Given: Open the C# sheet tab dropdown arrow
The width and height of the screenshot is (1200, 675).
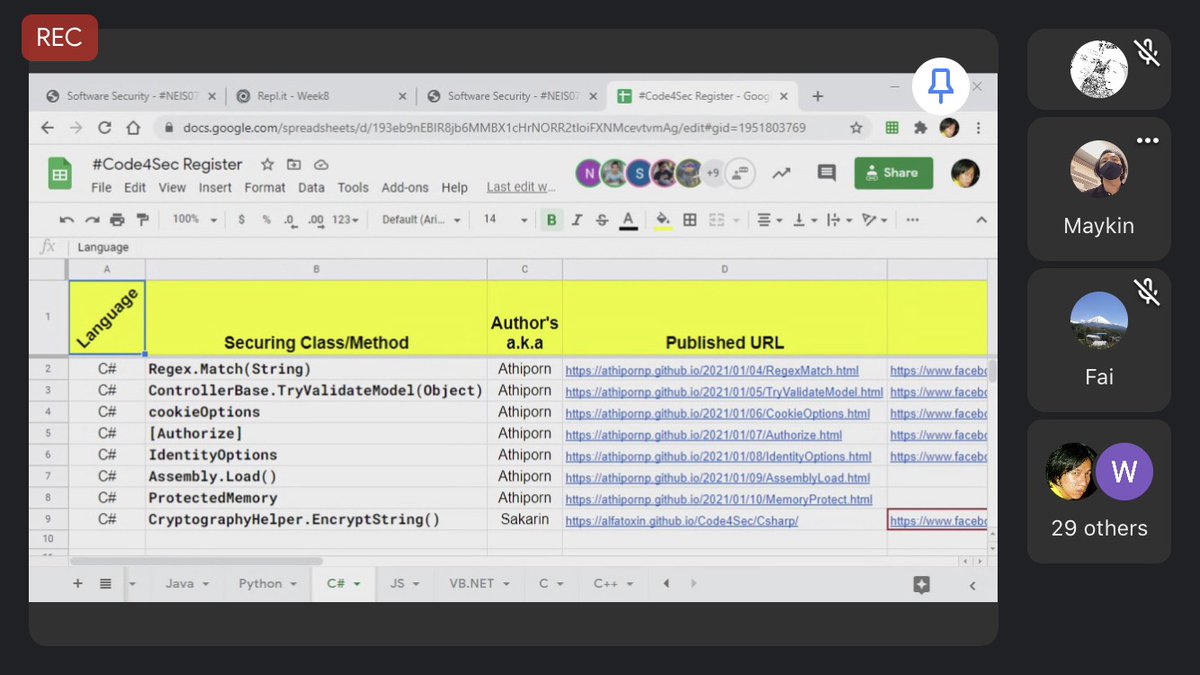Looking at the screenshot, I should [x=357, y=584].
